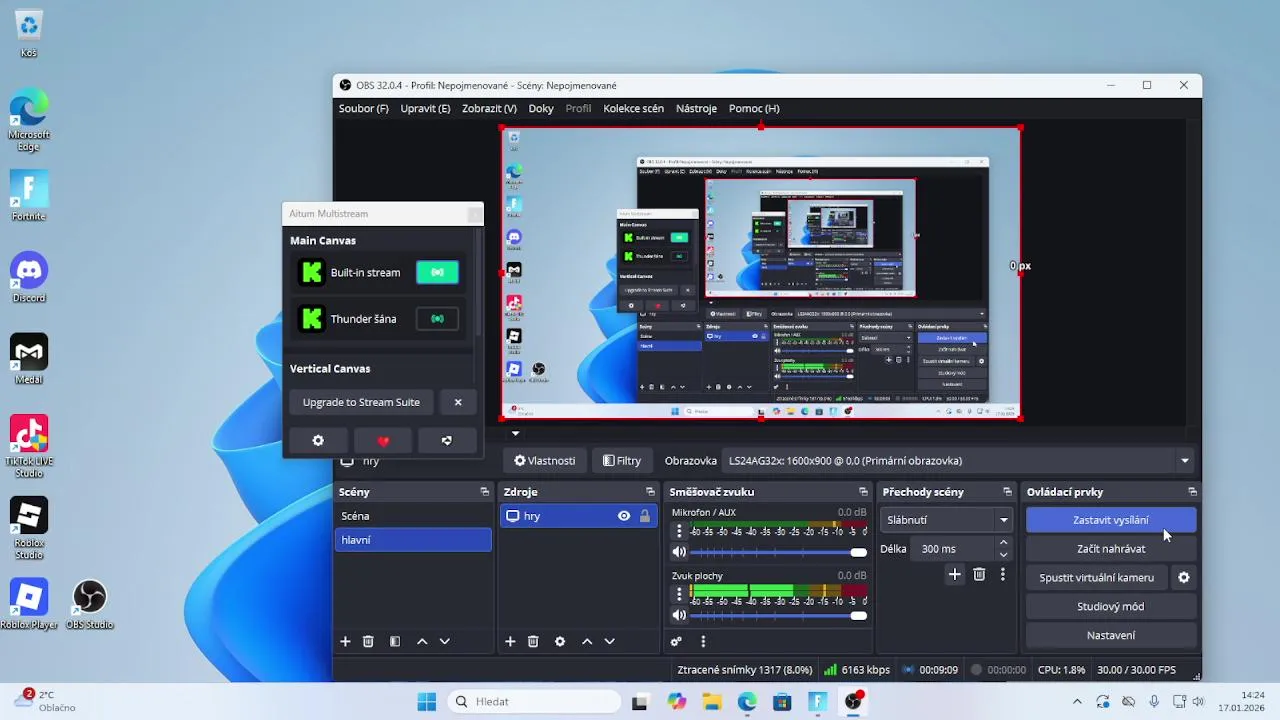This screenshot has height=720, width=1280.
Task: Add a new source in Zdroje panel
Action: [x=510, y=641]
